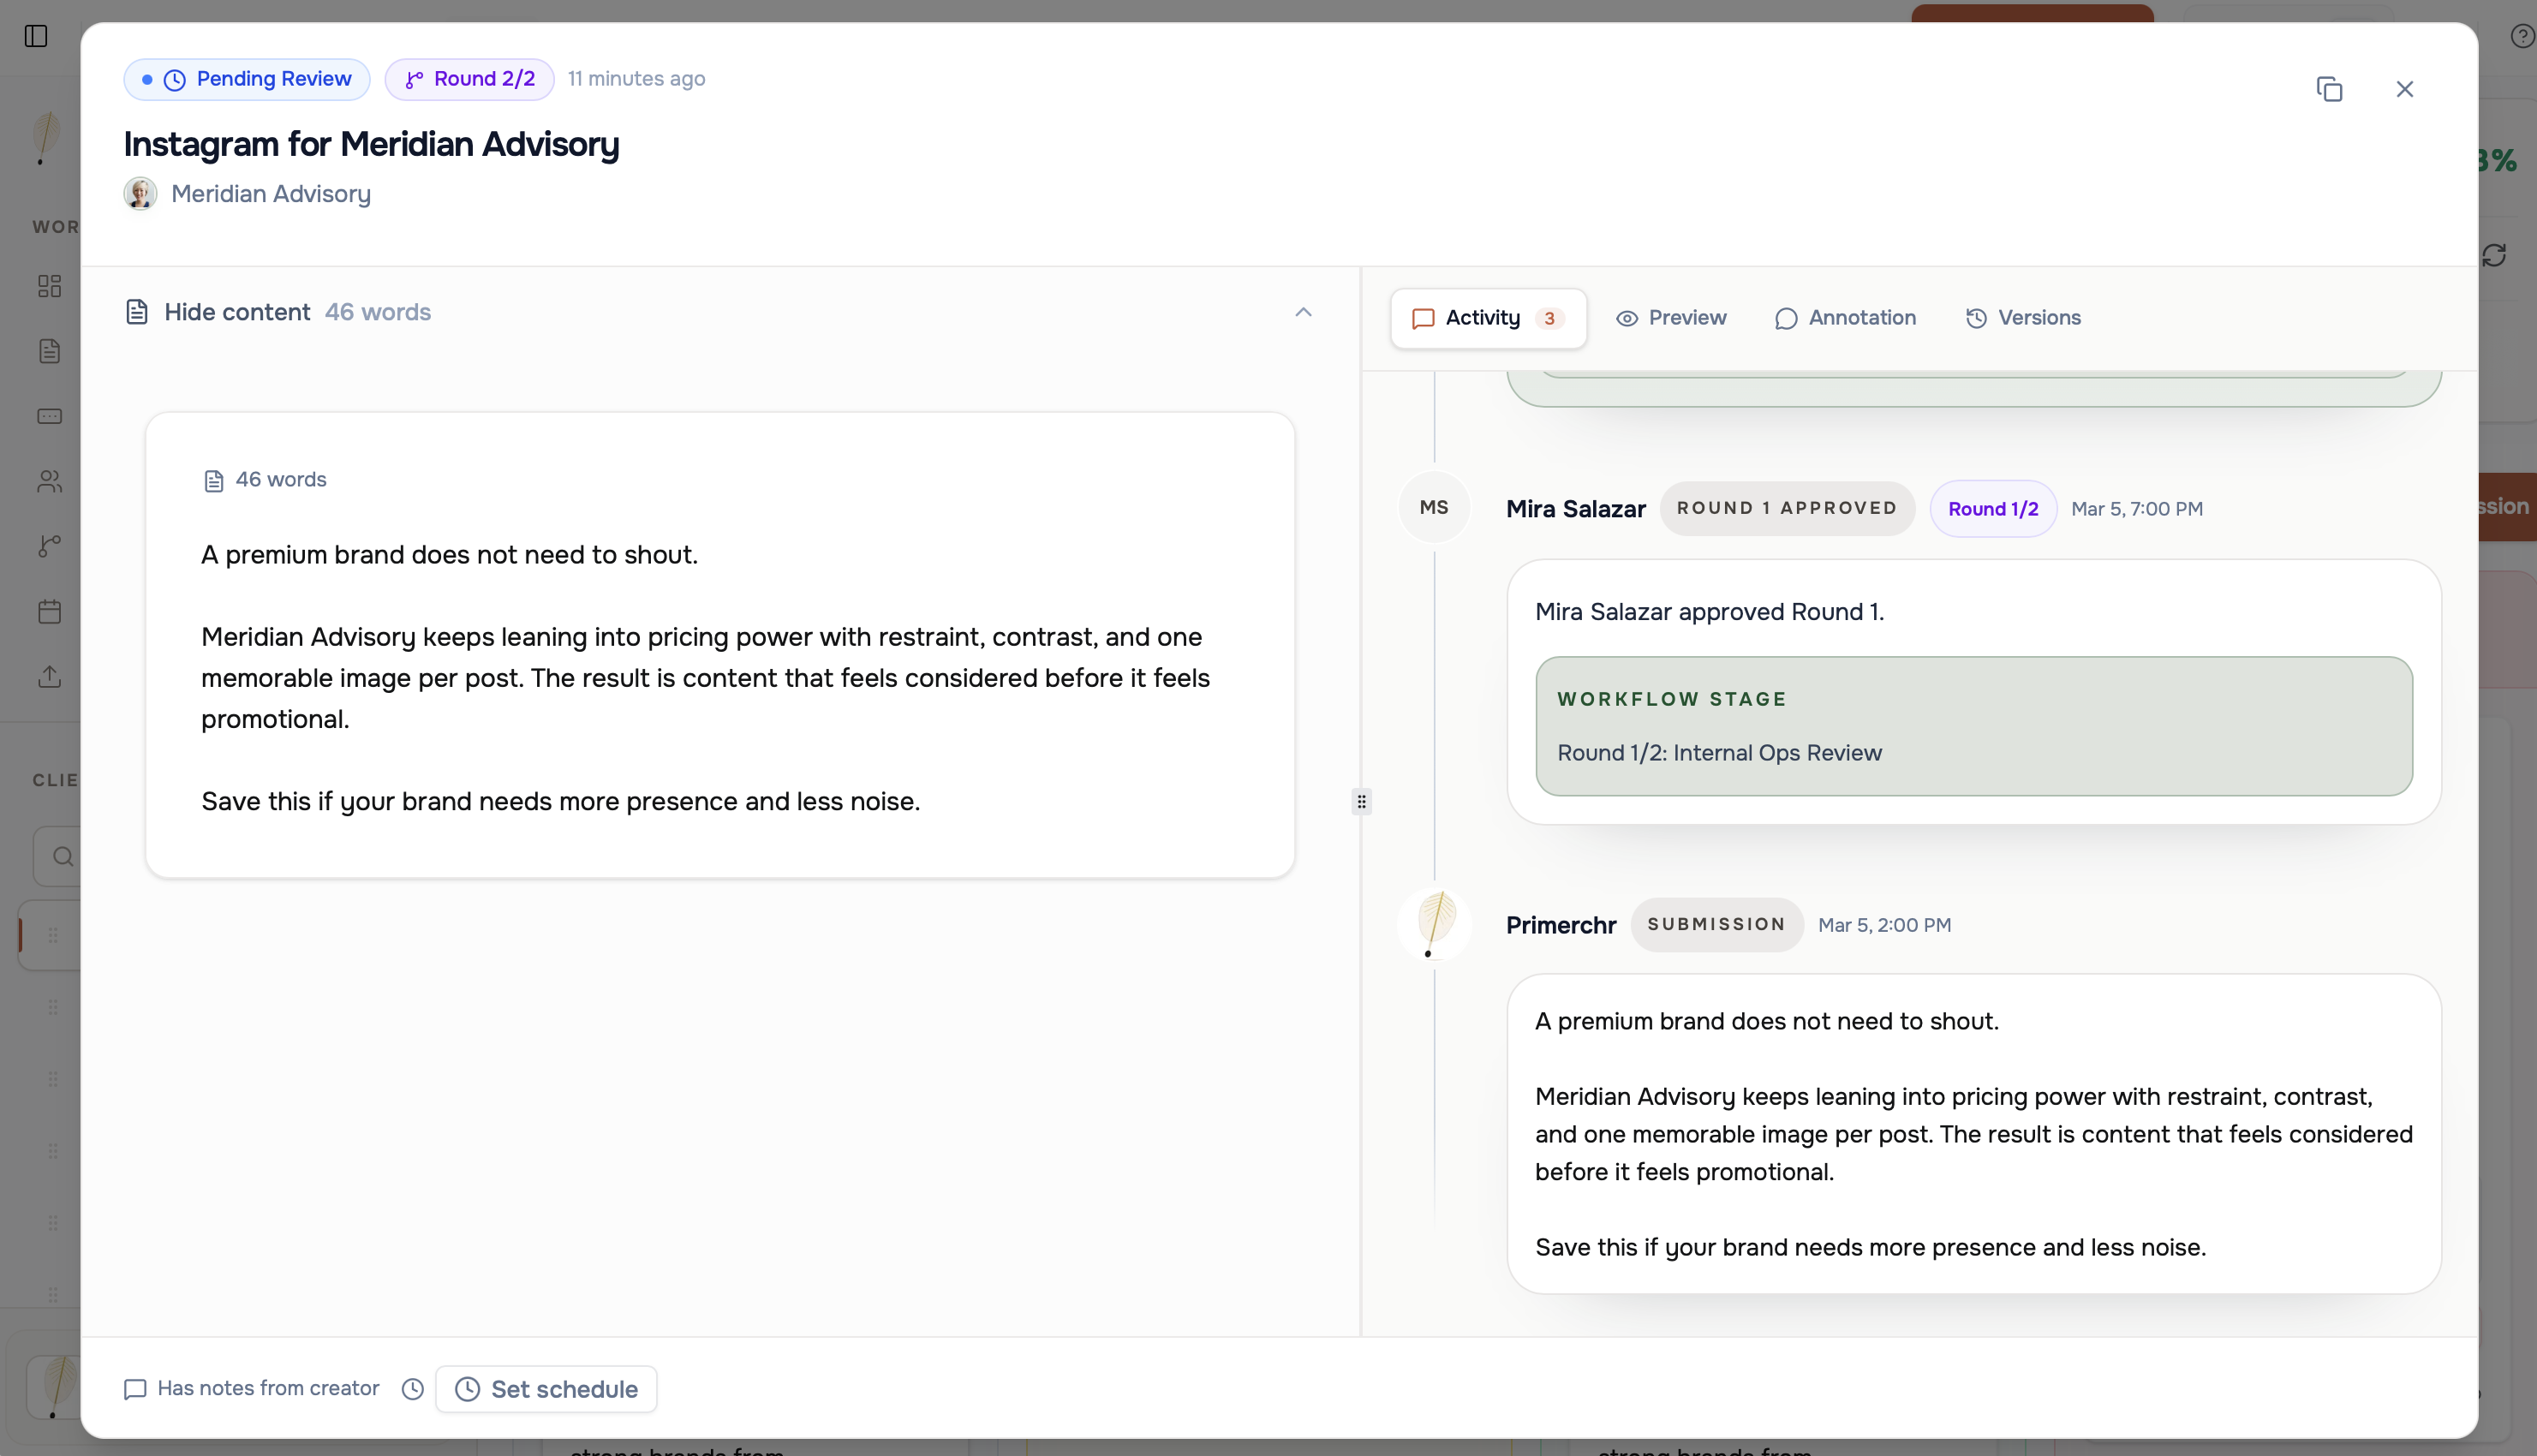Click the text "Mira Salazar approved Round 1."
This screenshot has height=1456, width=2537.
1709,612
